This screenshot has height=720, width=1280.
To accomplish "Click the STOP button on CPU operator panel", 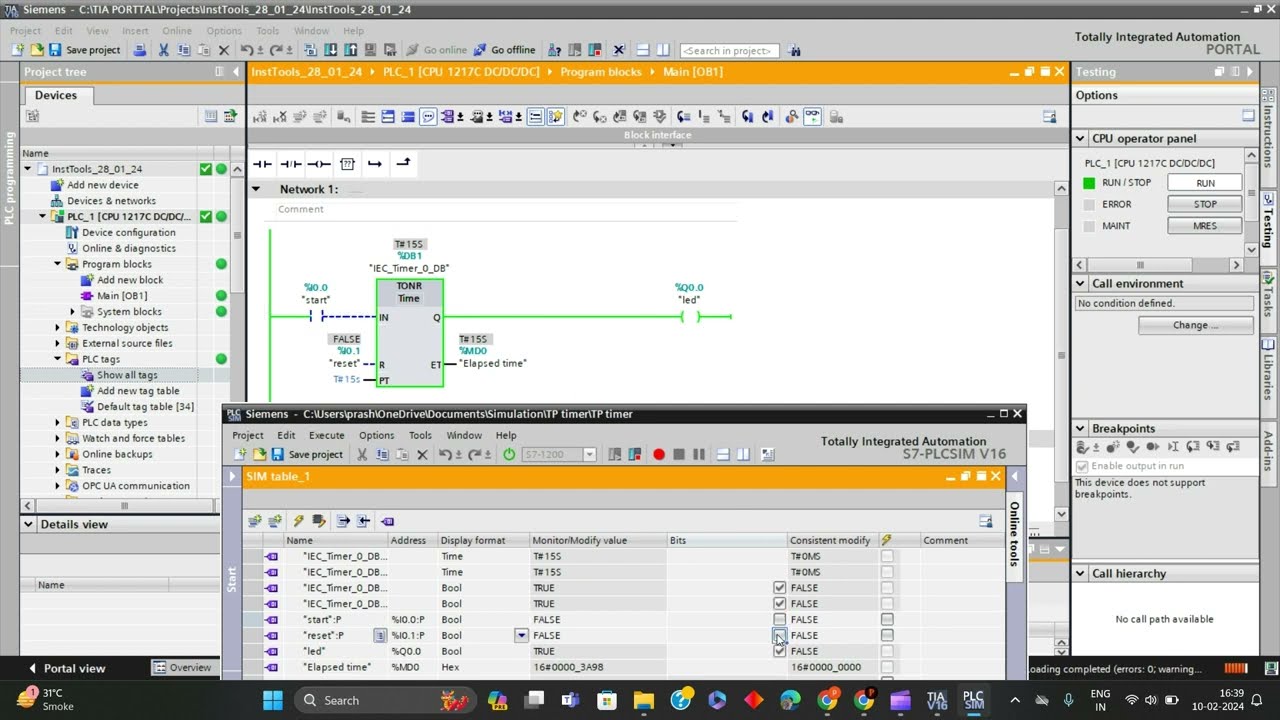I will [1205, 204].
